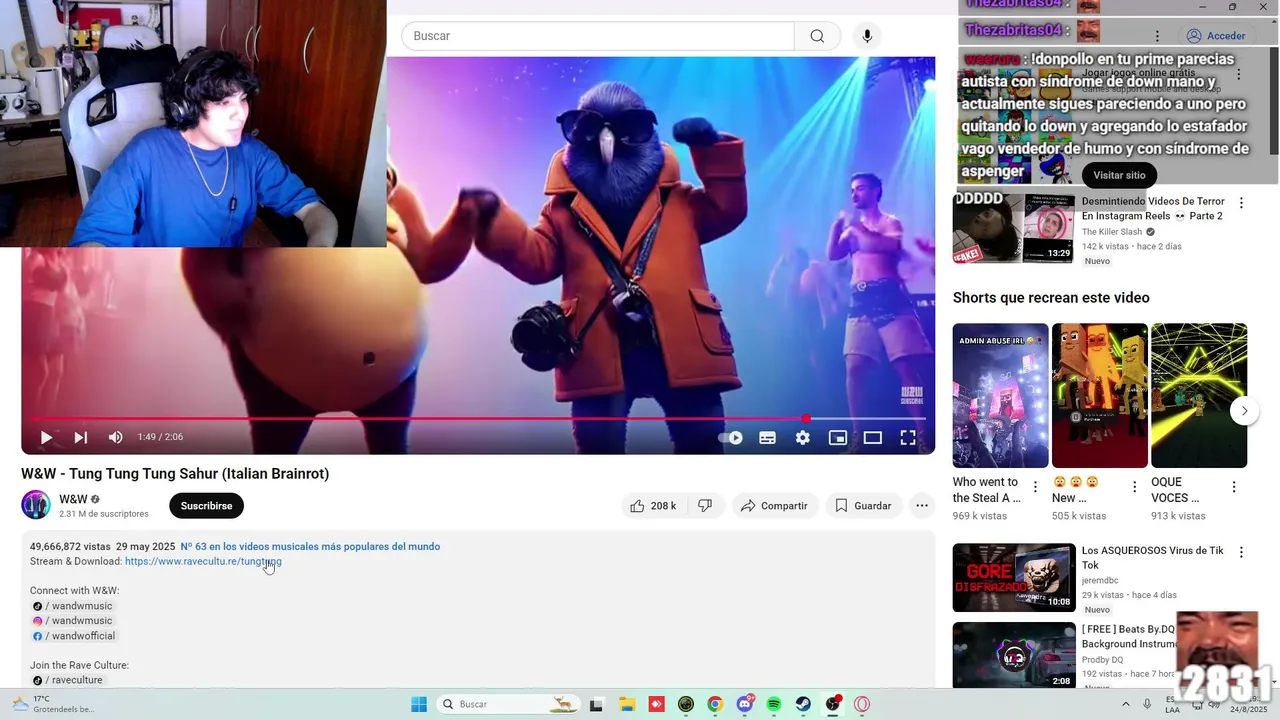Viewport: 1280px width, 720px height.
Task: Play the video
Action: 46,437
